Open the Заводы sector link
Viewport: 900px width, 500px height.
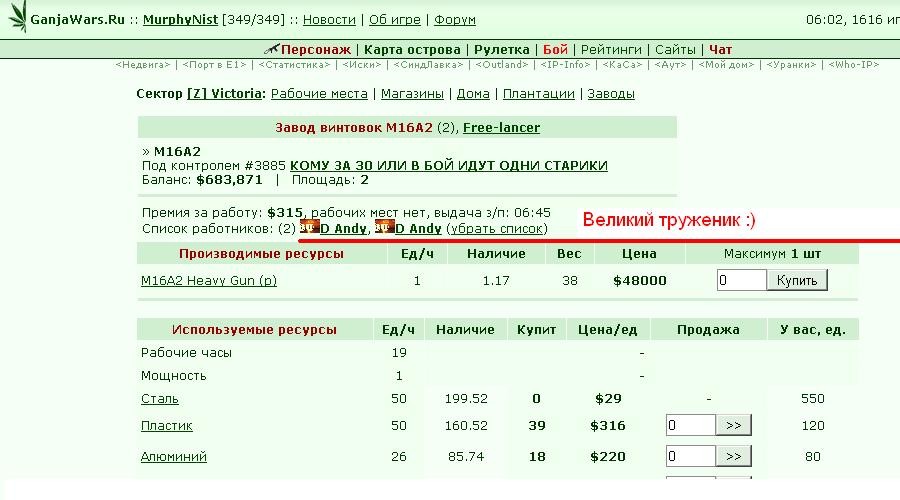pos(611,94)
